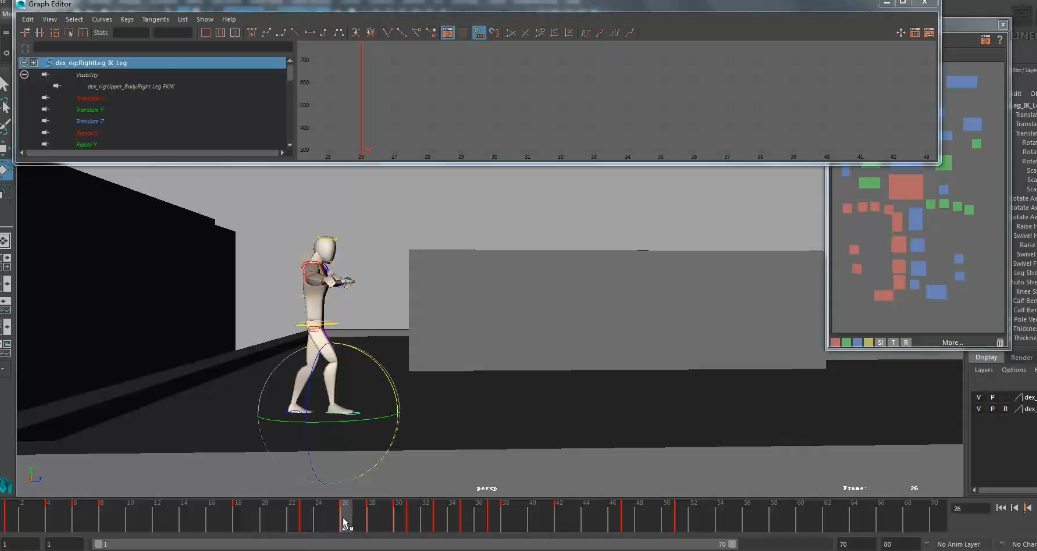Select the red color swatch in picker

(x=835, y=342)
